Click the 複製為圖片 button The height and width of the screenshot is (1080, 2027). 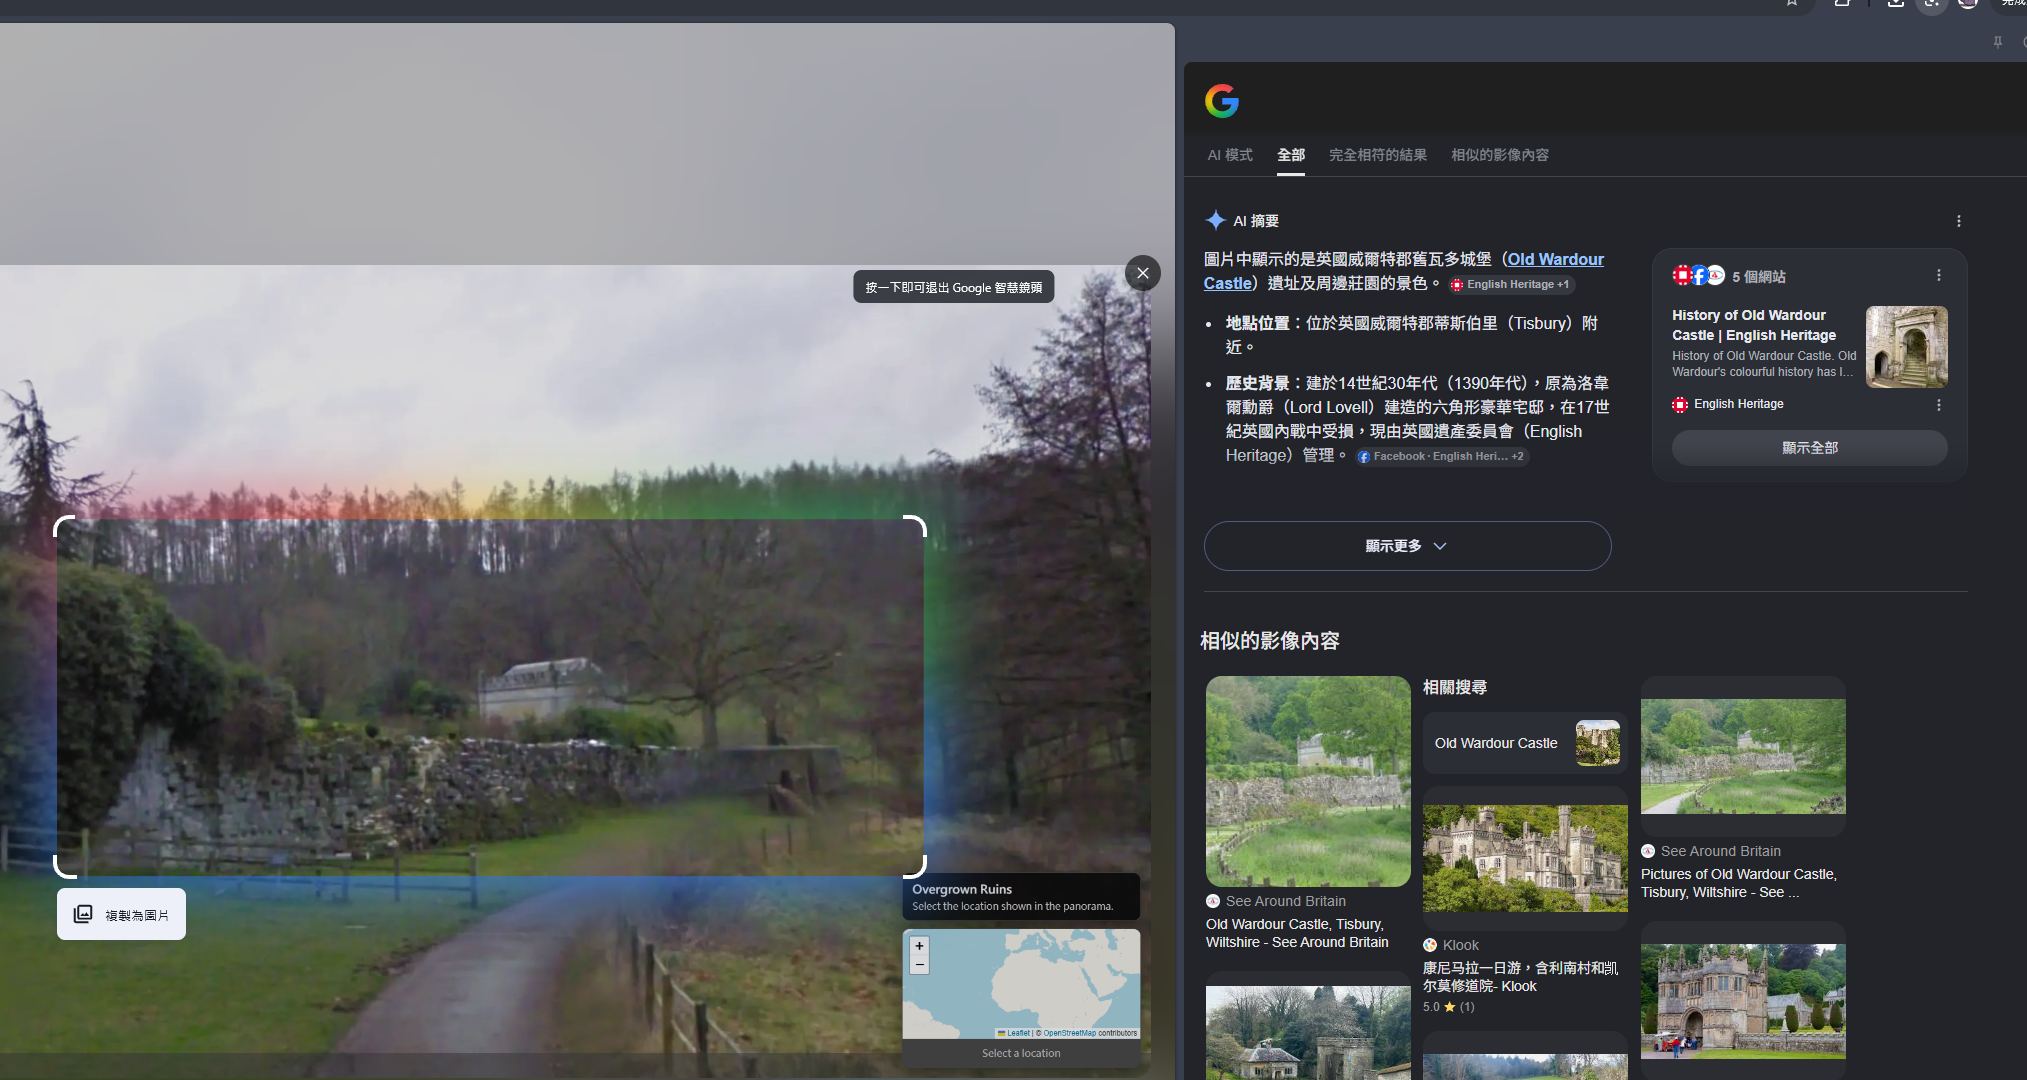coord(121,914)
